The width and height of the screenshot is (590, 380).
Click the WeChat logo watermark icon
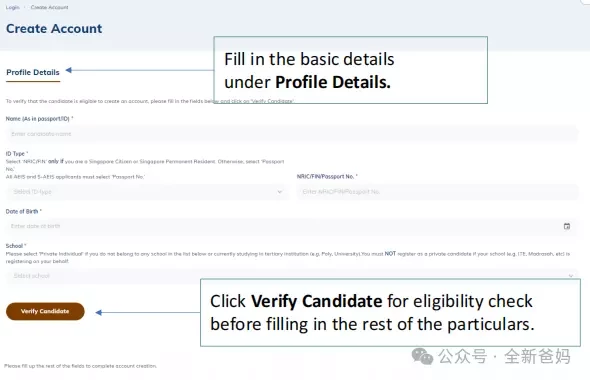(422, 356)
